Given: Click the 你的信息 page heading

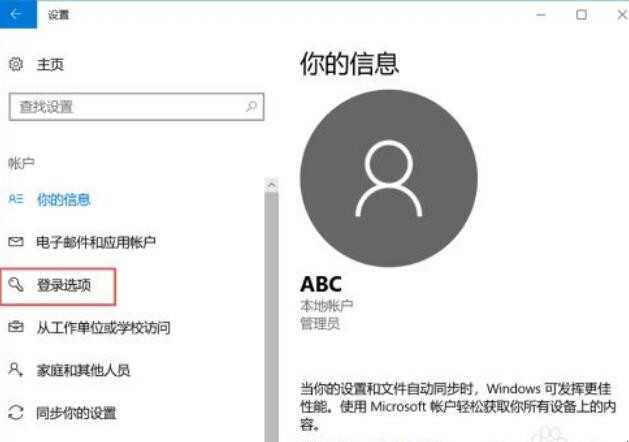Looking at the screenshot, I should coord(349,64).
